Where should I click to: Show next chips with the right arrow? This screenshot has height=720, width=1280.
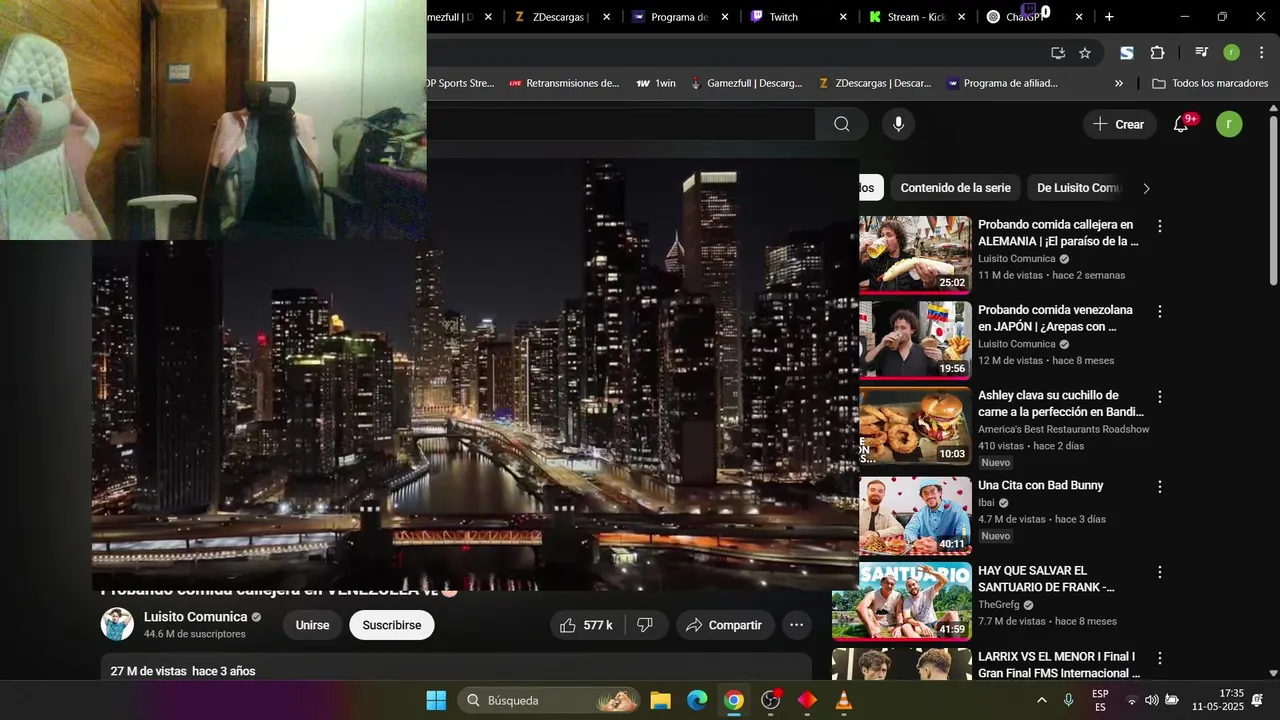click(1146, 188)
